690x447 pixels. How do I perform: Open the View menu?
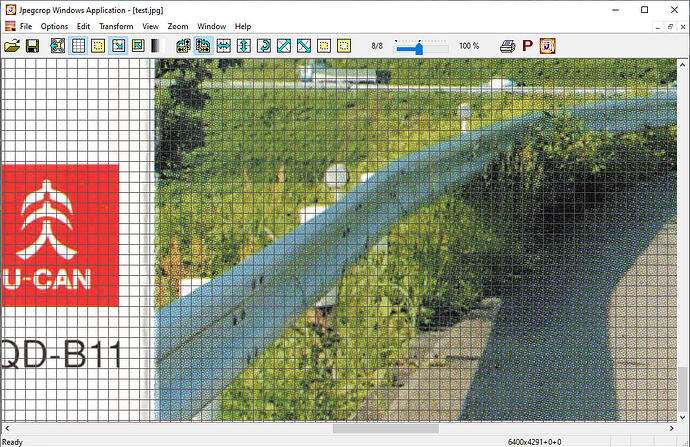(x=150, y=26)
